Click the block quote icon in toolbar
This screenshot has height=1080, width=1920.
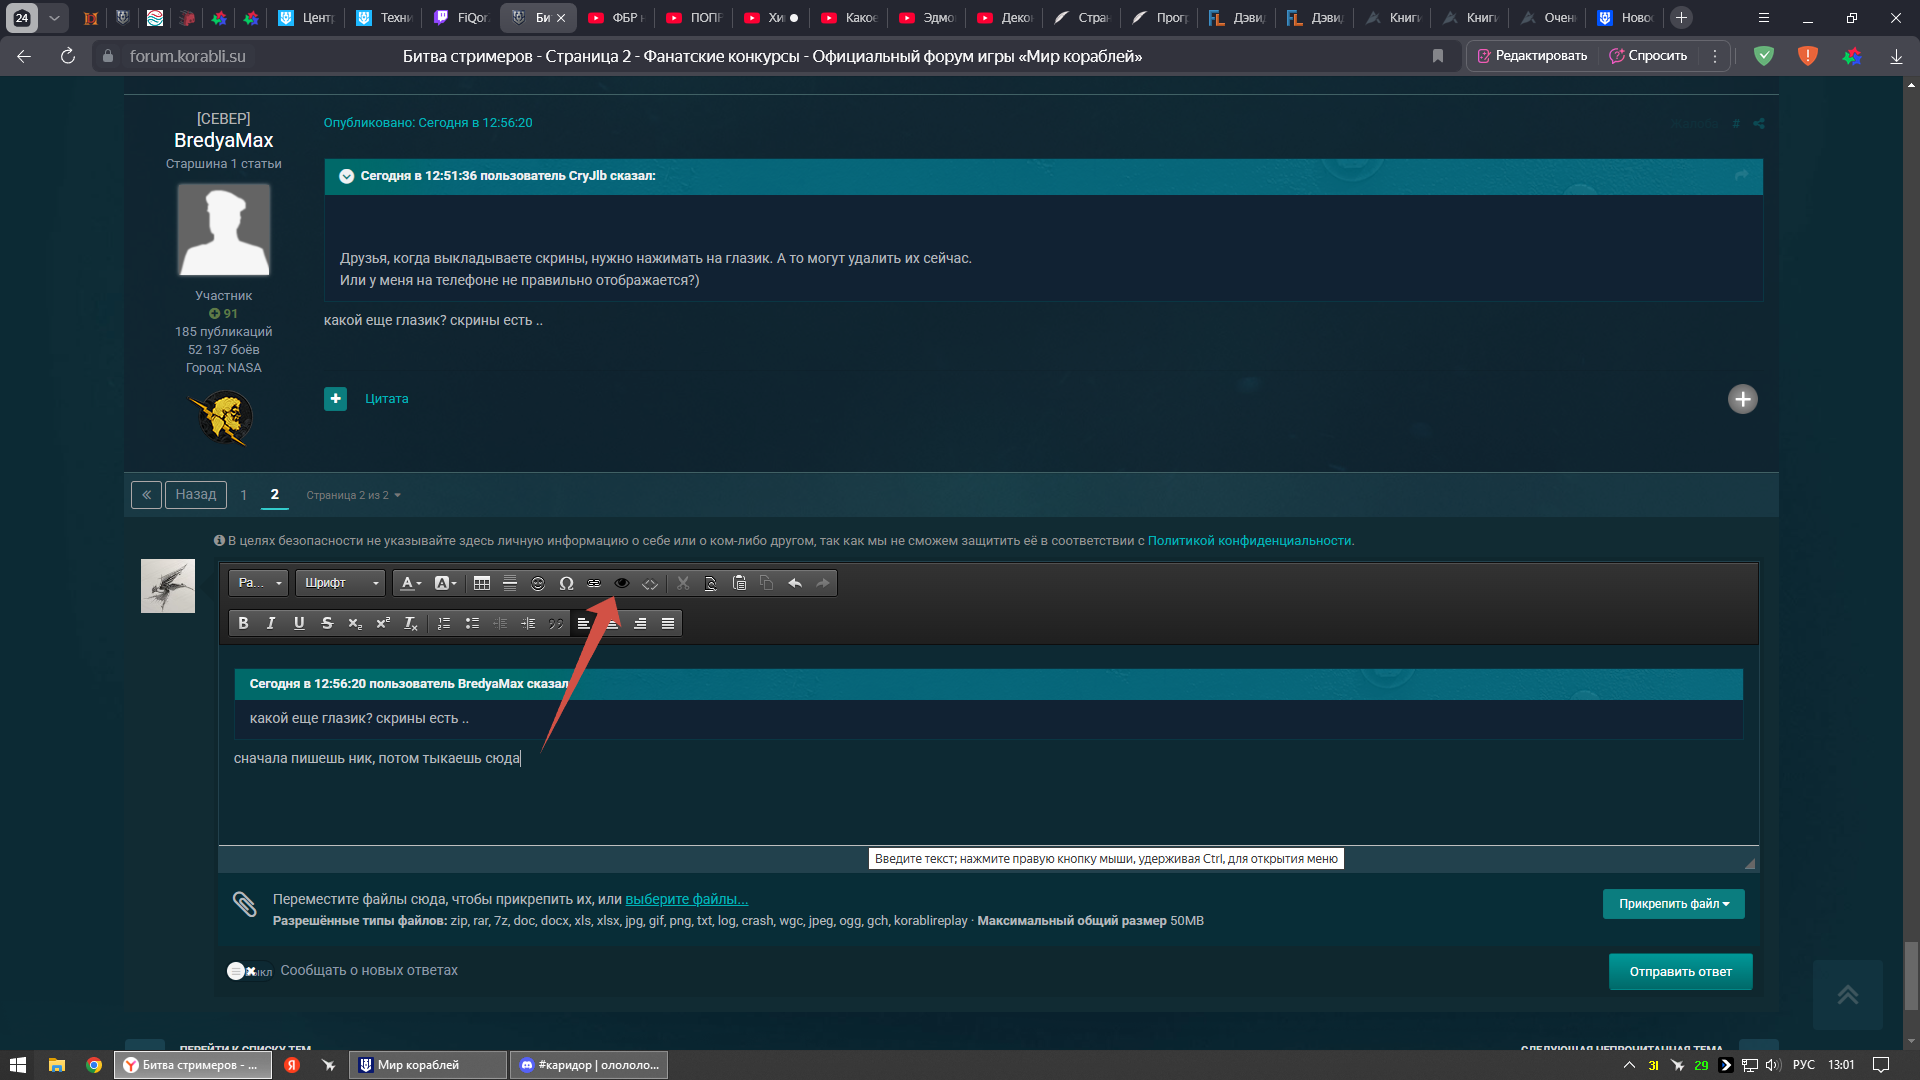tap(556, 623)
